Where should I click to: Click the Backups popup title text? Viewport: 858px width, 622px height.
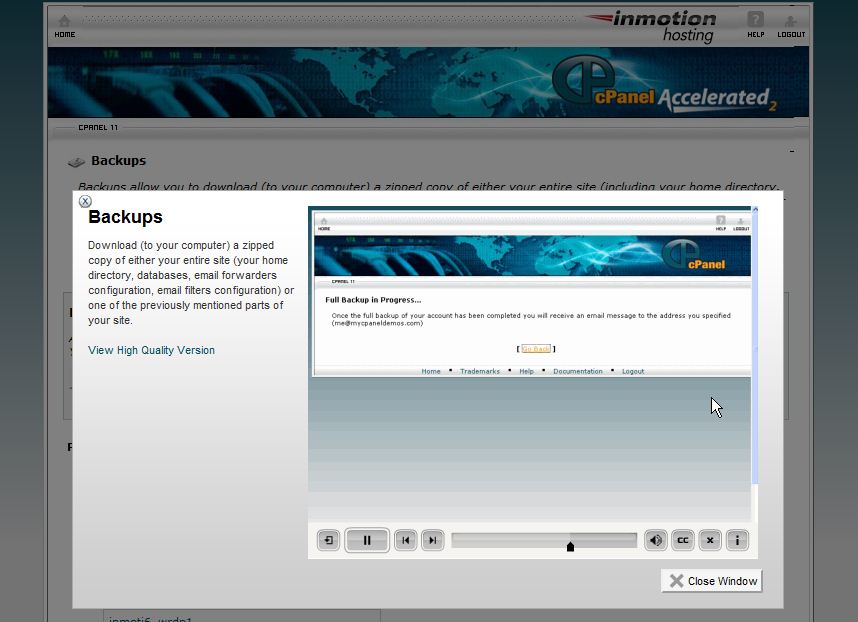point(125,217)
